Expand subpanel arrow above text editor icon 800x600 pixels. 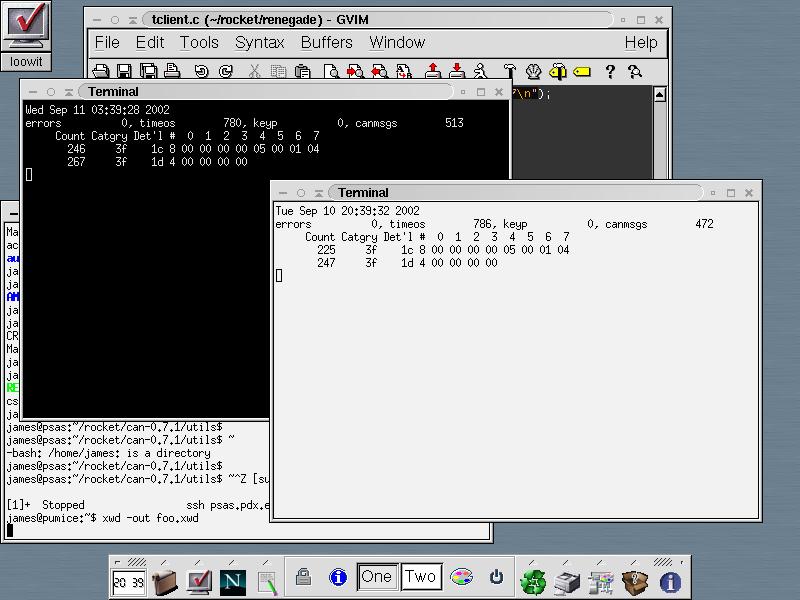coord(266,562)
